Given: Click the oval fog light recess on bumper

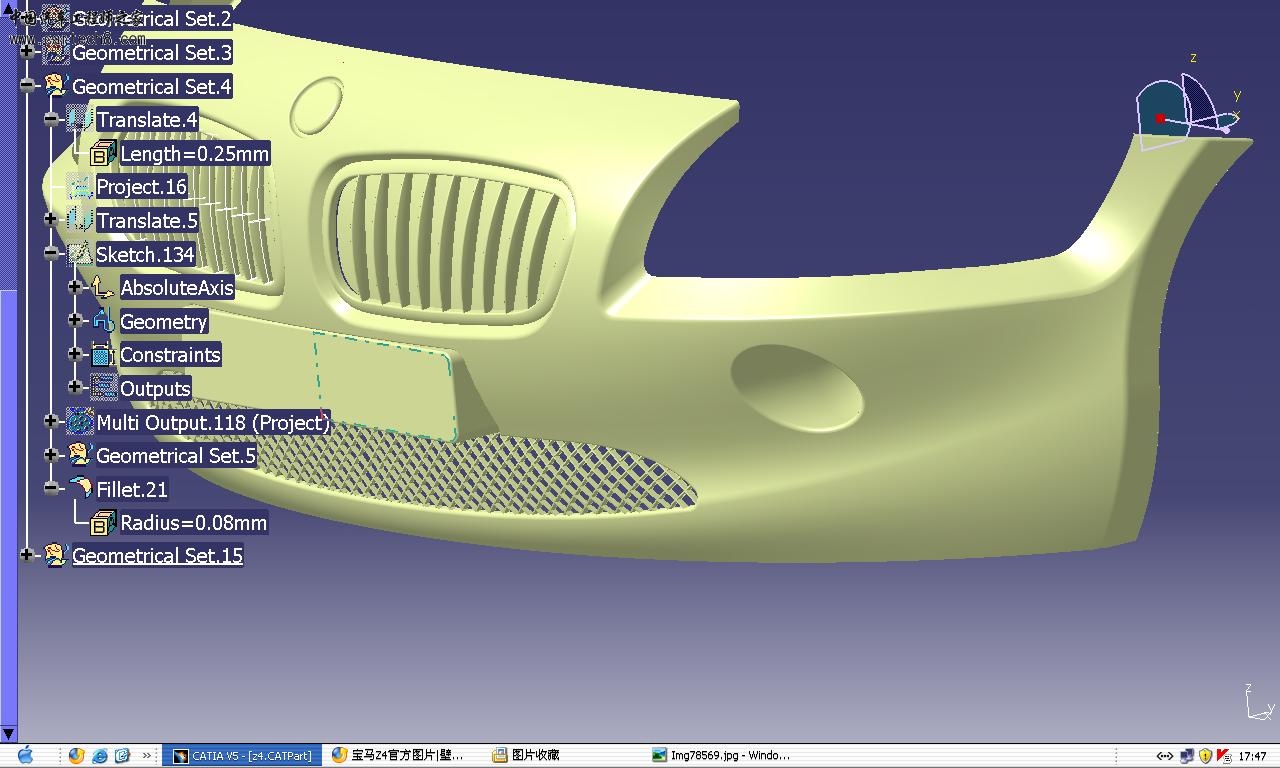Looking at the screenshot, I should [797, 387].
